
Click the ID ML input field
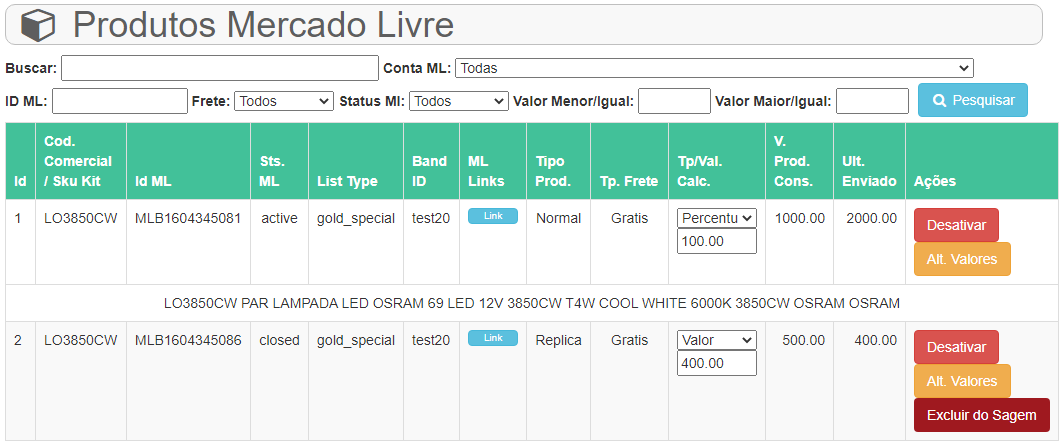(x=120, y=101)
